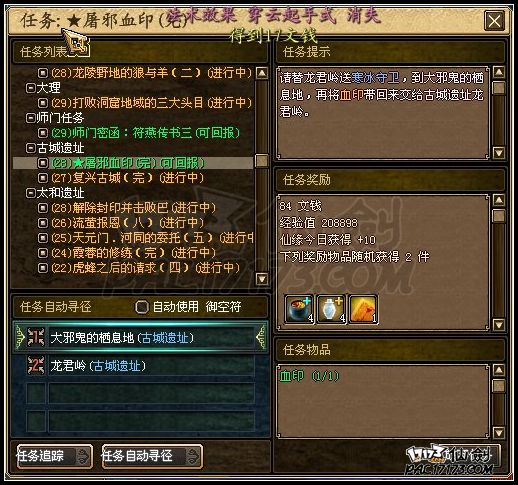518x485 pixels.
Task: Click the white vase reward item icon
Action: click(x=331, y=309)
